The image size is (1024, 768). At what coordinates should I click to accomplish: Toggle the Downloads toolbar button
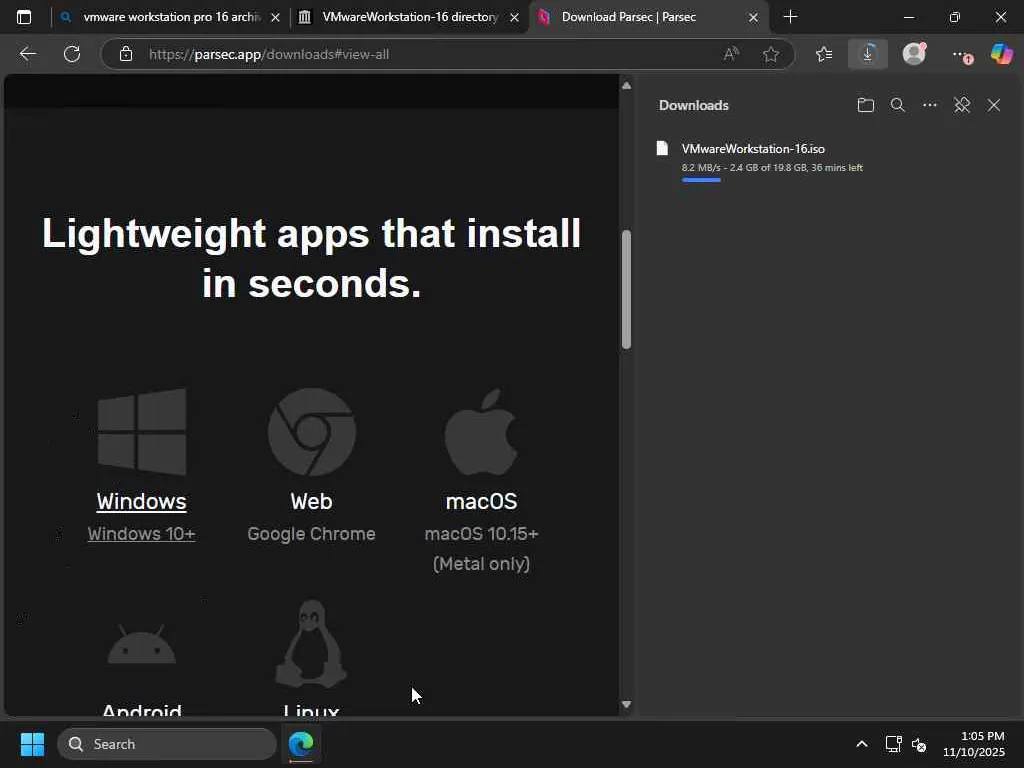point(867,54)
